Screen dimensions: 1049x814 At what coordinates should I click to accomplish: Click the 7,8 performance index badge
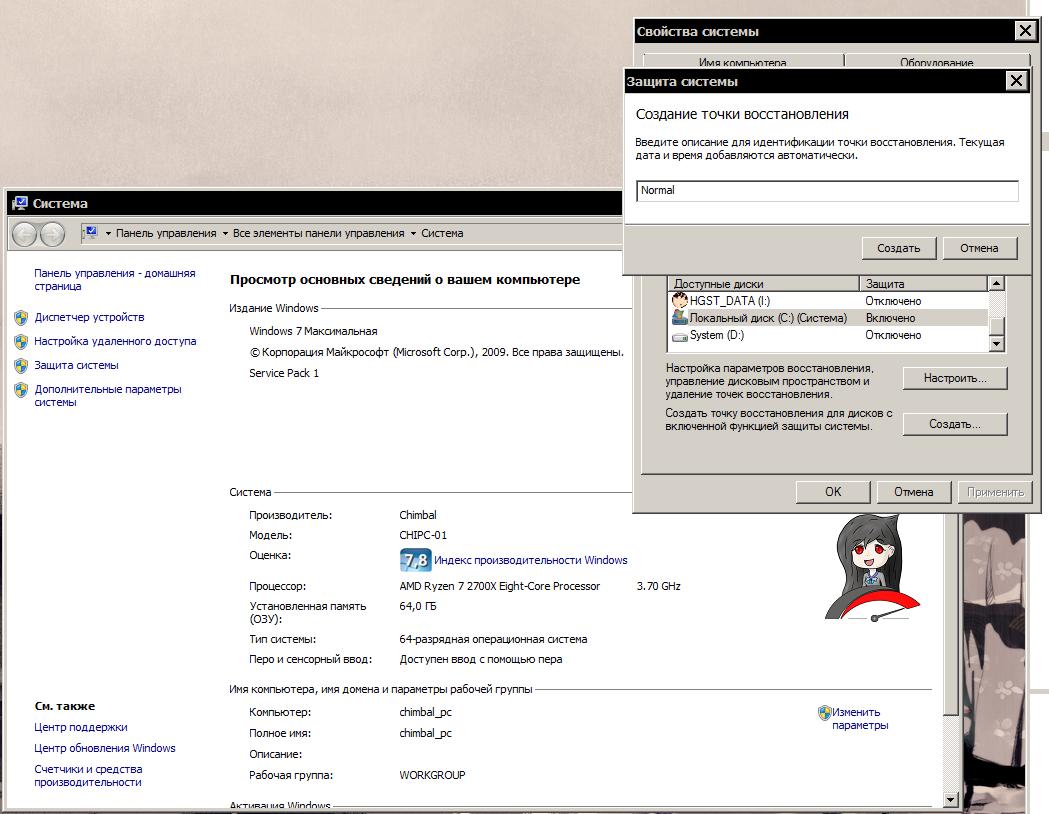[415, 560]
